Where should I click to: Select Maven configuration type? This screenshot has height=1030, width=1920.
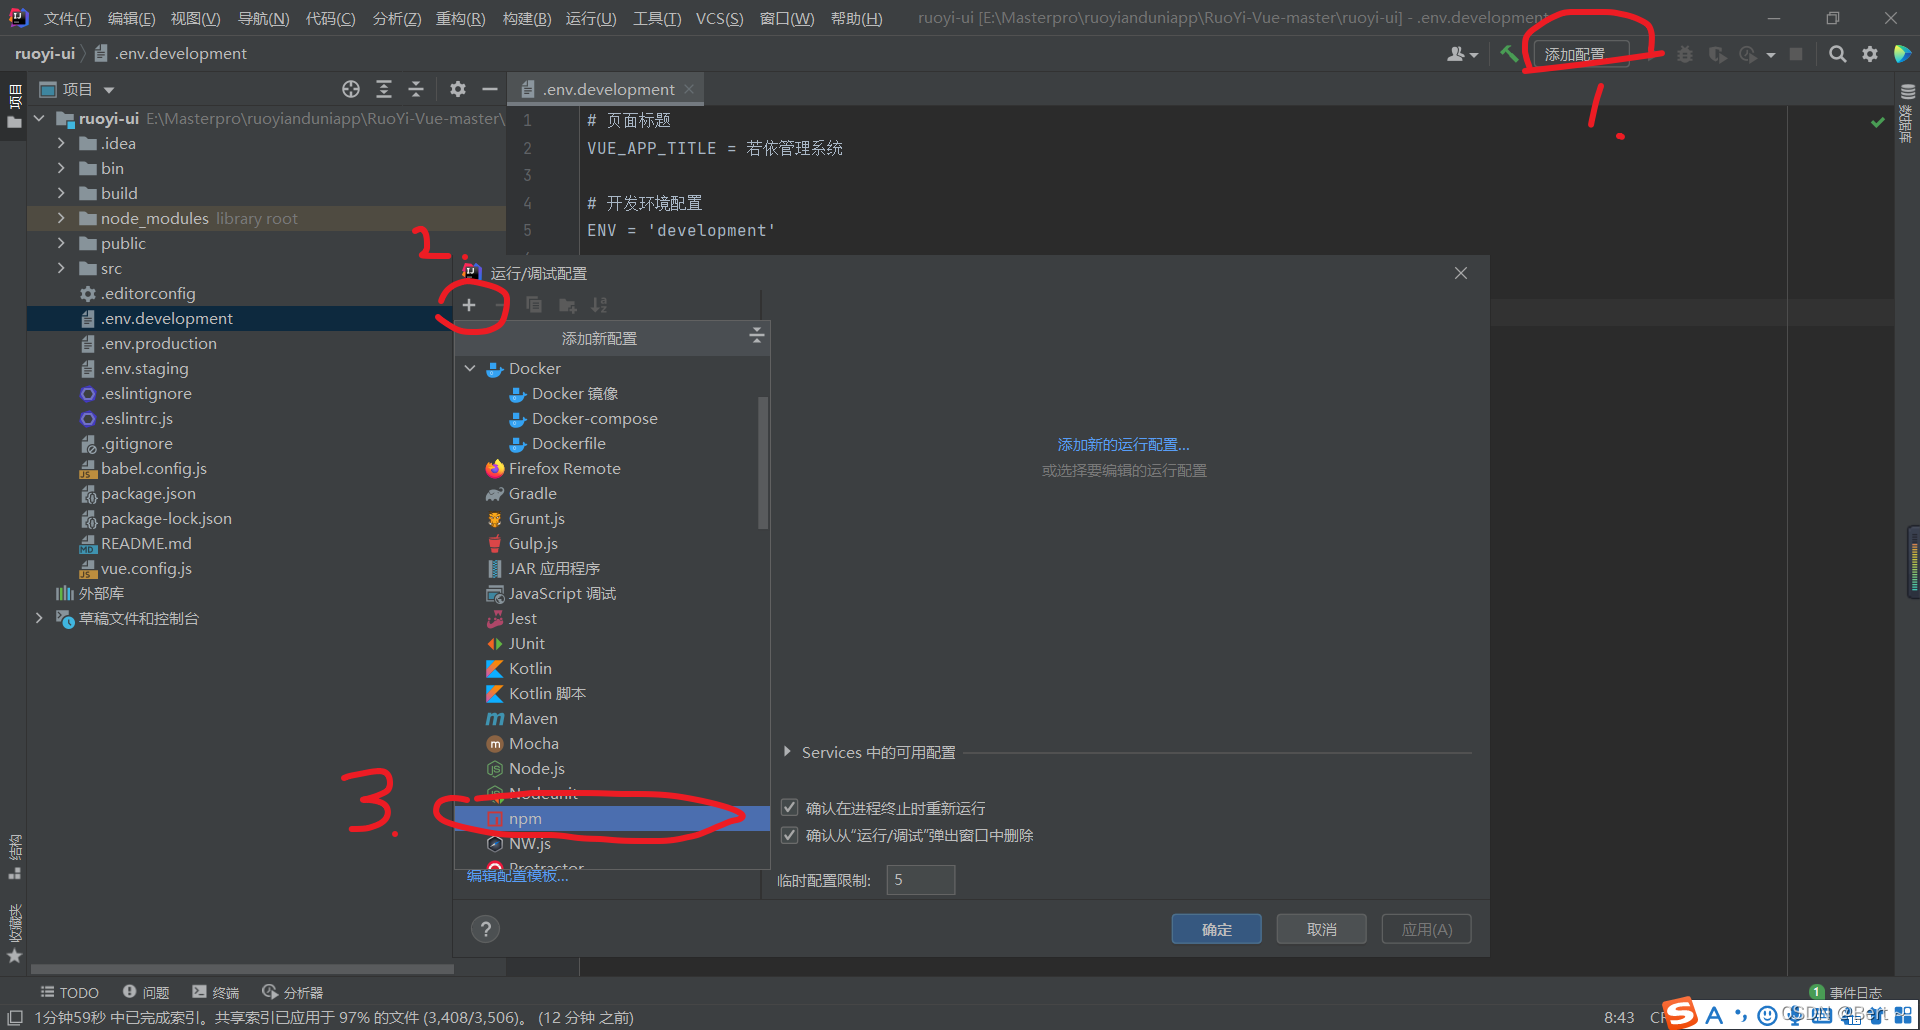click(612, 718)
